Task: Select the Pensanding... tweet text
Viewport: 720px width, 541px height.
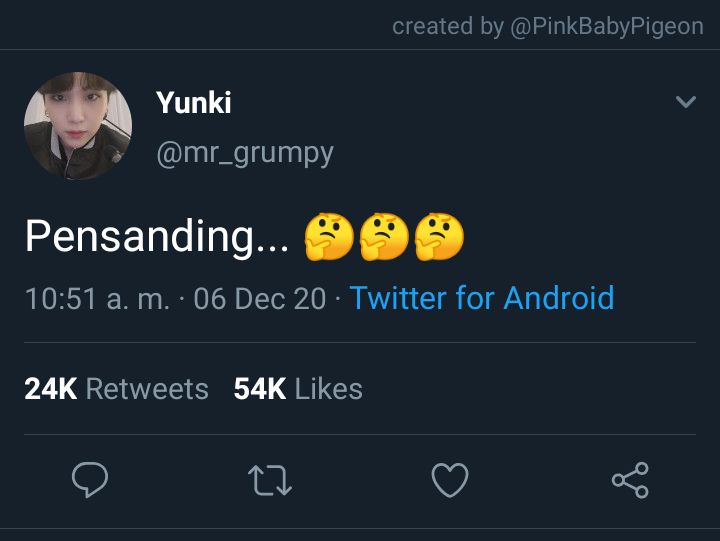Action: coord(157,237)
